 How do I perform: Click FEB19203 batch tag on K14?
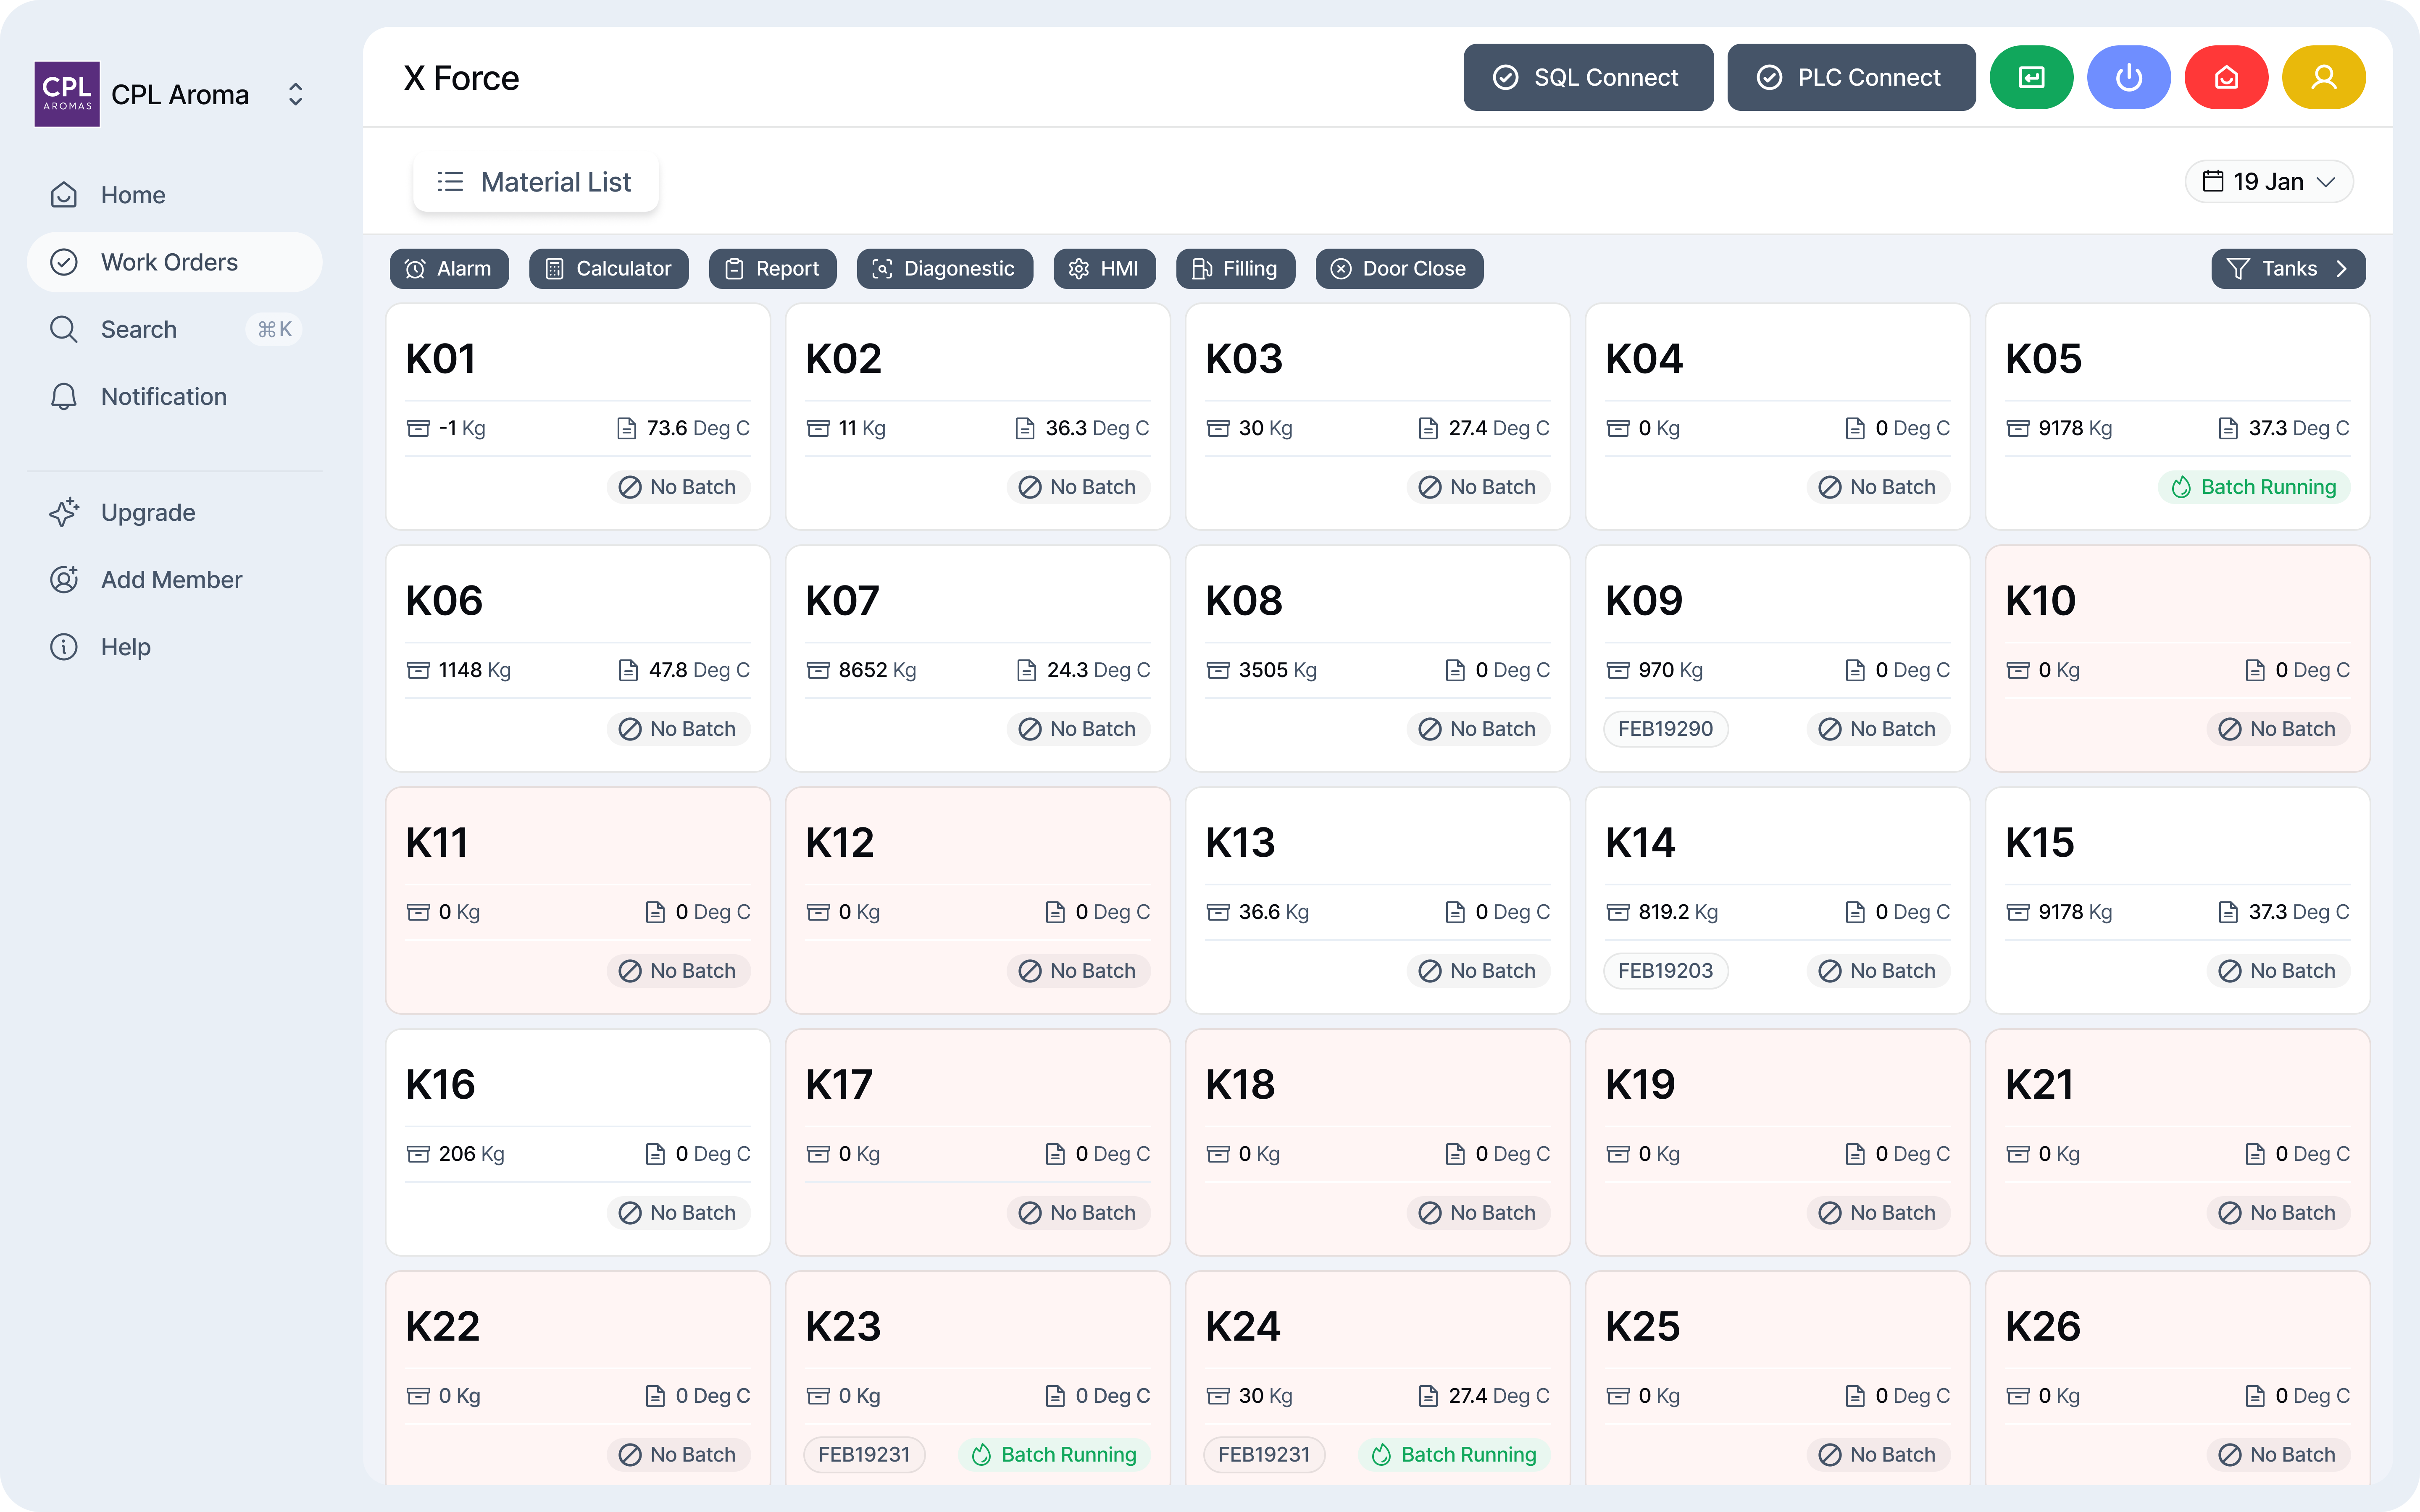pyautogui.click(x=1666, y=971)
